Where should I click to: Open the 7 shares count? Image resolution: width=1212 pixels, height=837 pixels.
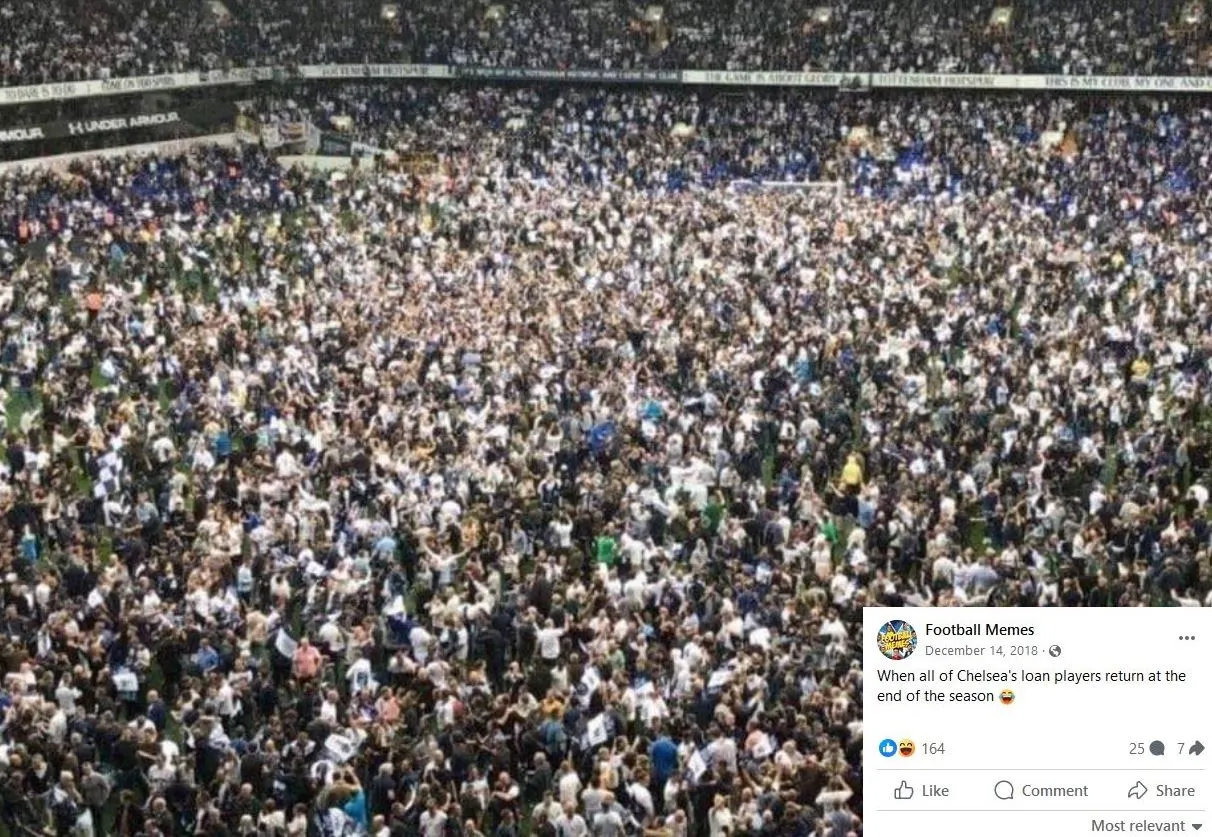[1181, 748]
